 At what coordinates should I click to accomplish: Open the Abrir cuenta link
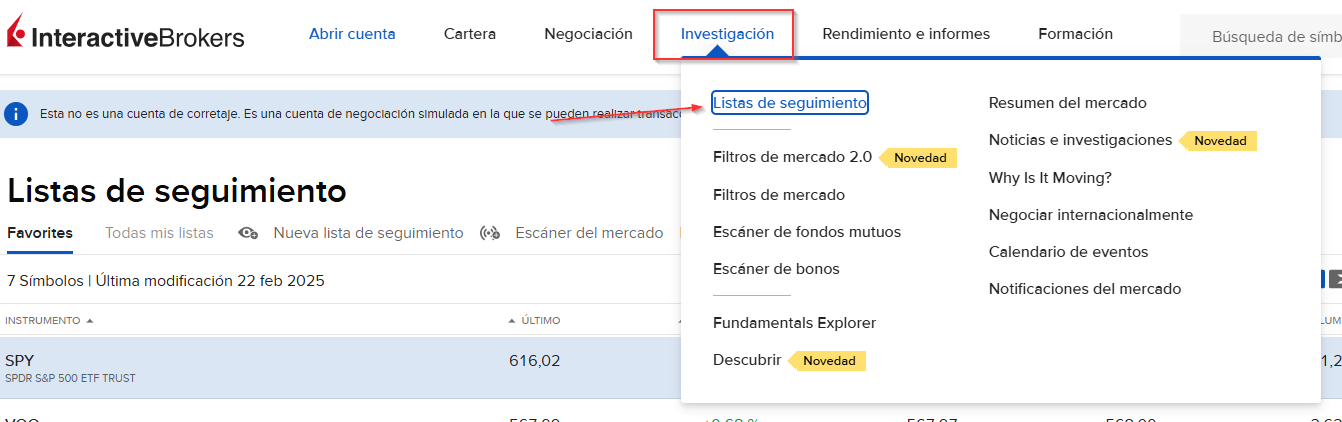click(352, 34)
